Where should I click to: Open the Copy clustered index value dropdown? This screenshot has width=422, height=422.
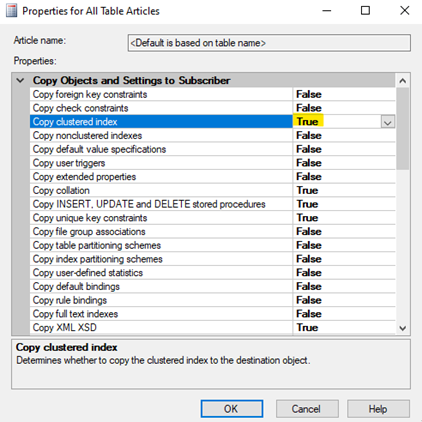tap(388, 122)
